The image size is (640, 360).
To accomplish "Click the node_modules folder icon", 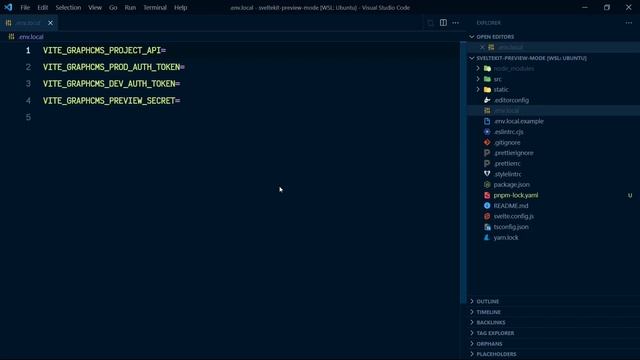I will tap(487, 68).
